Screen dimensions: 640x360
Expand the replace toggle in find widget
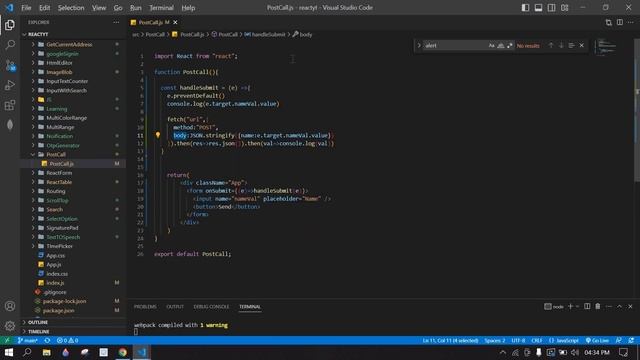click(419, 45)
